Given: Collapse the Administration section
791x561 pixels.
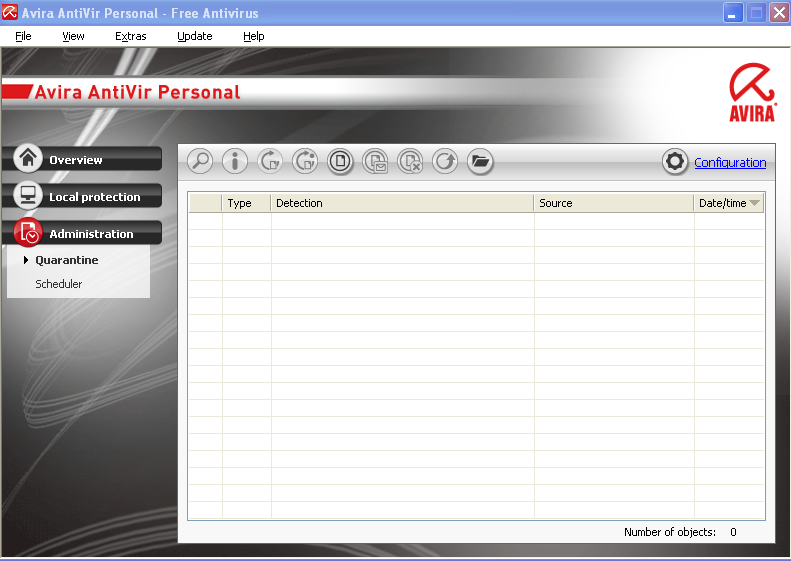Looking at the screenshot, I should coord(82,233).
